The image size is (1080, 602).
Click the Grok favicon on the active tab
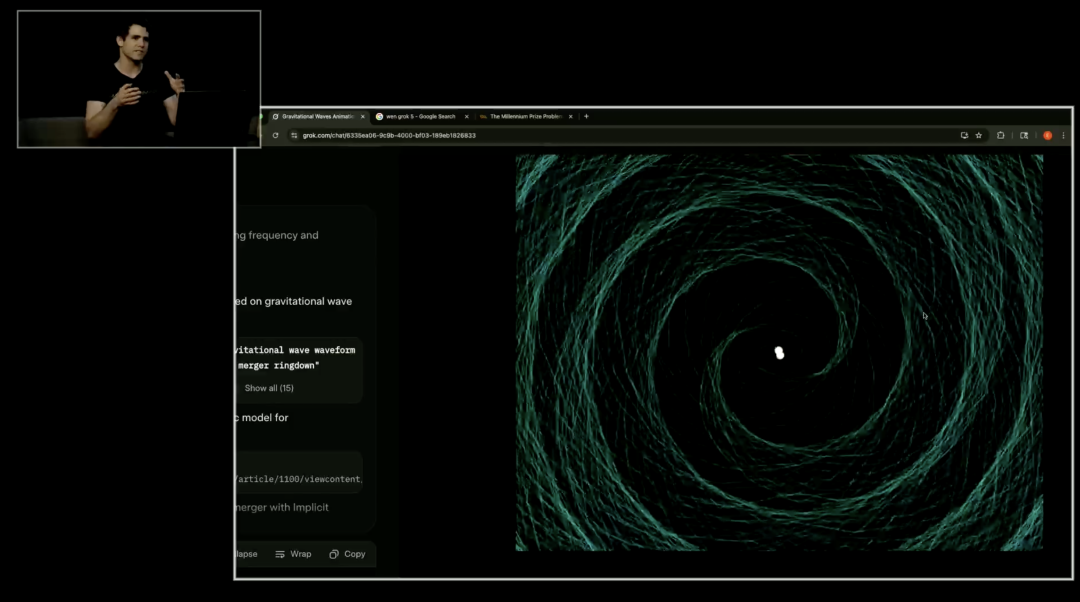(276, 116)
